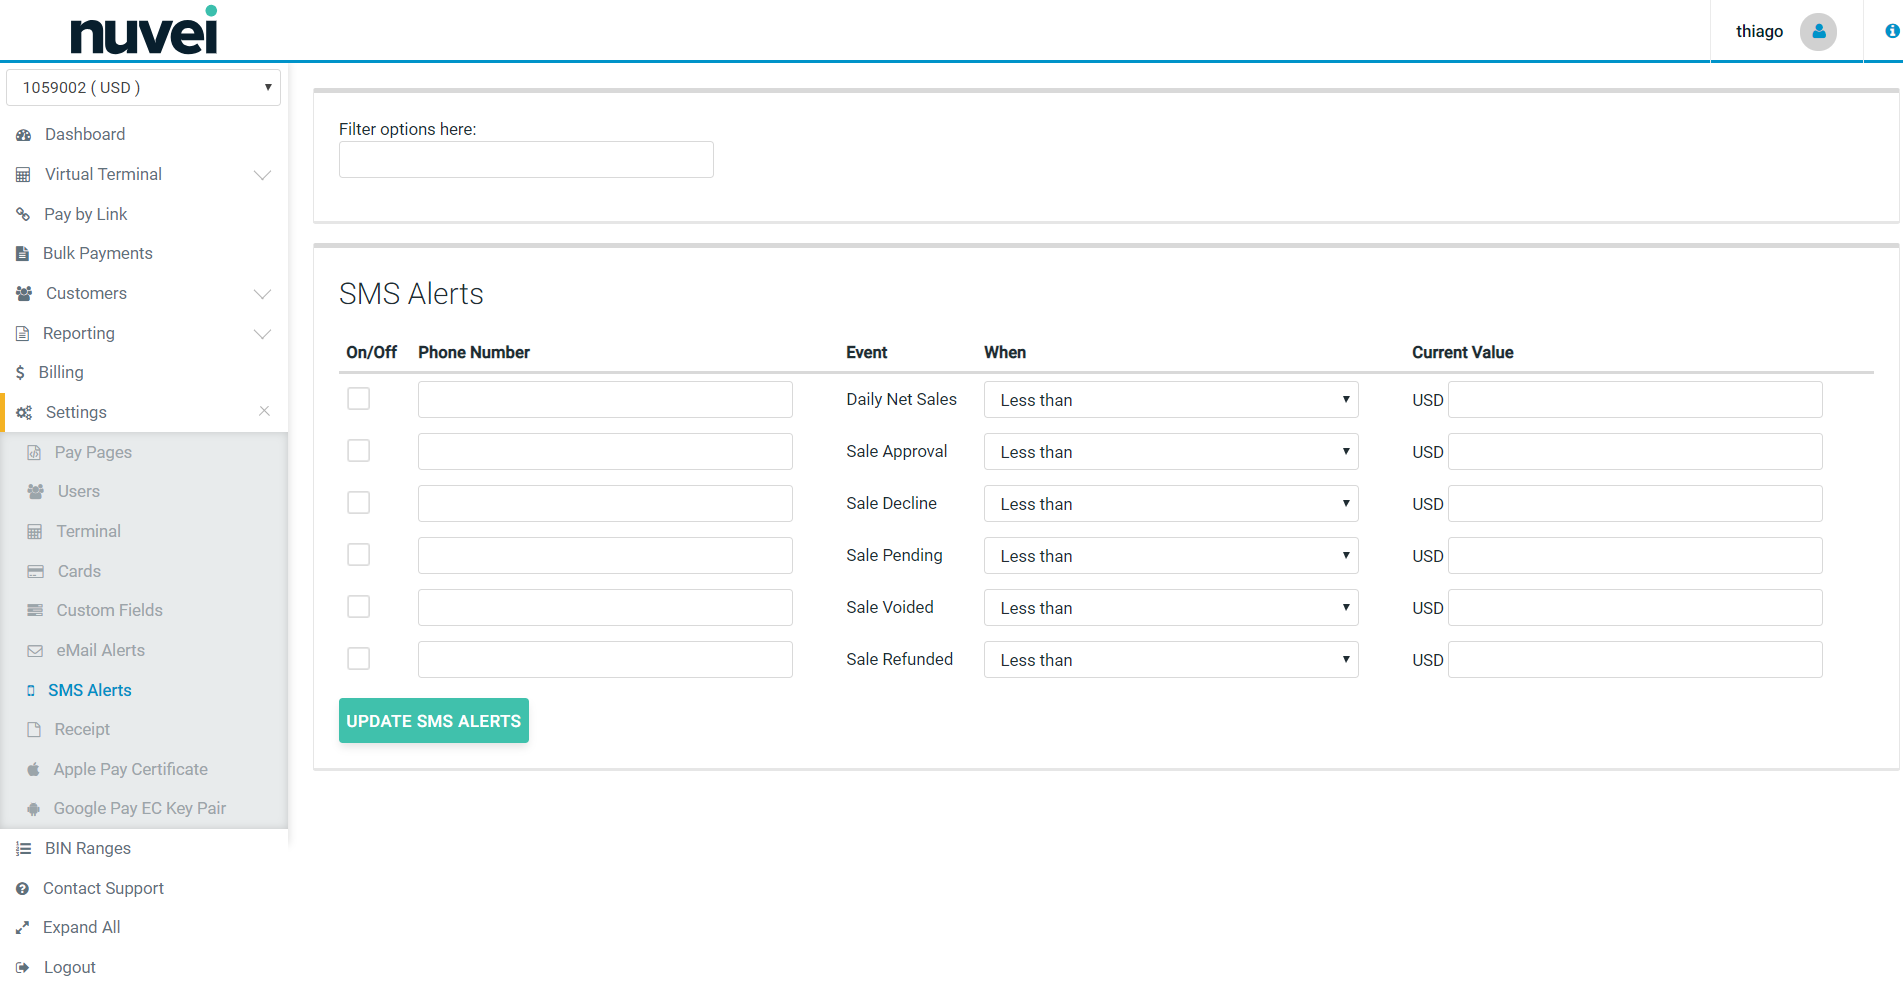
Task: Expand the Virtual Terminal menu chevron
Action: [x=262, y=175]
